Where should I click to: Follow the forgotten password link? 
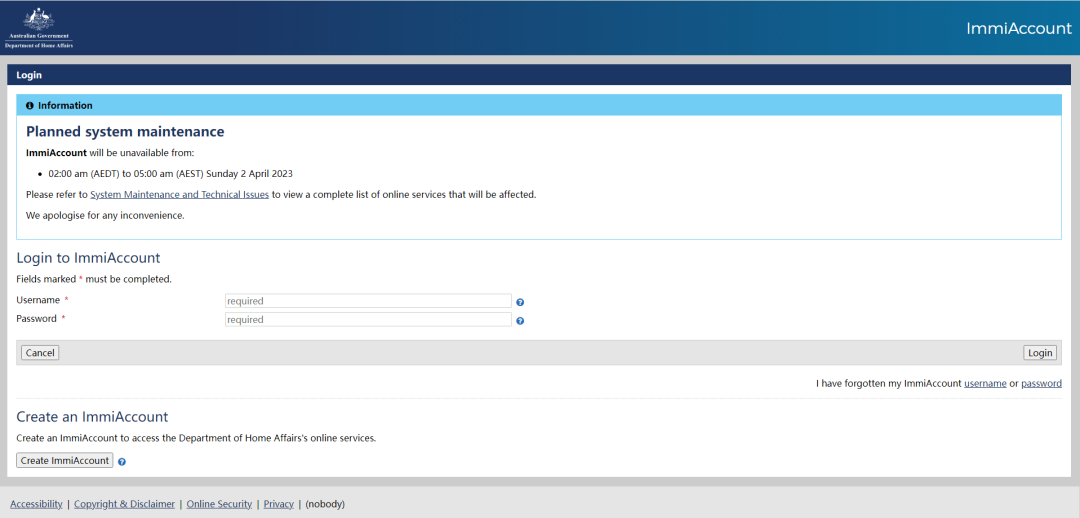click(x=1041, y=383)
